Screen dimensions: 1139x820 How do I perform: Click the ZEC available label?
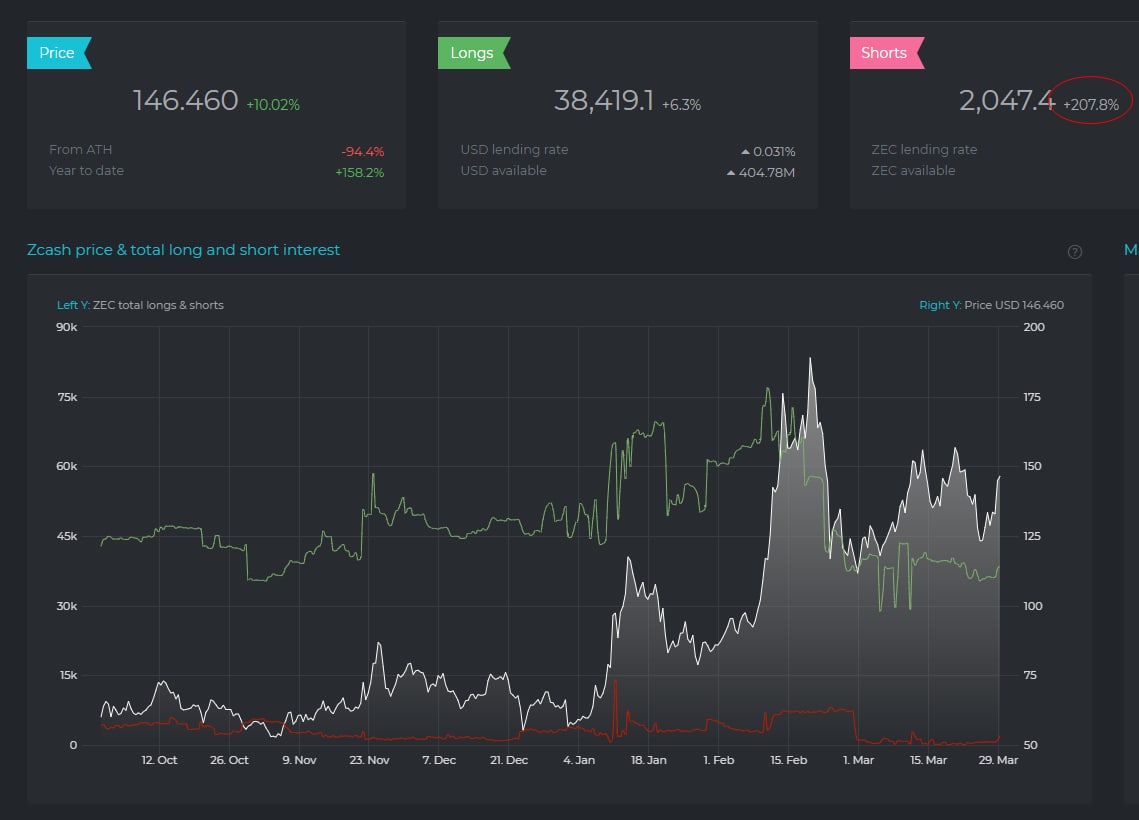pos(913,171)
